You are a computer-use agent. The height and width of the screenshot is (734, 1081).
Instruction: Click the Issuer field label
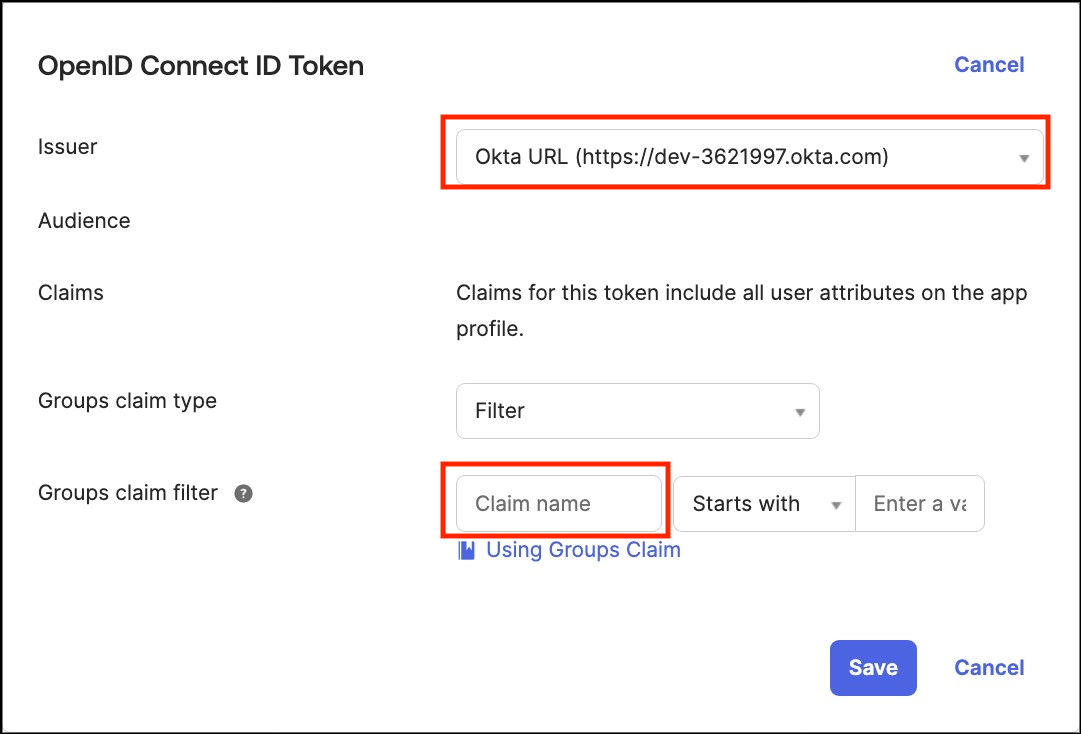pos(68,147)
